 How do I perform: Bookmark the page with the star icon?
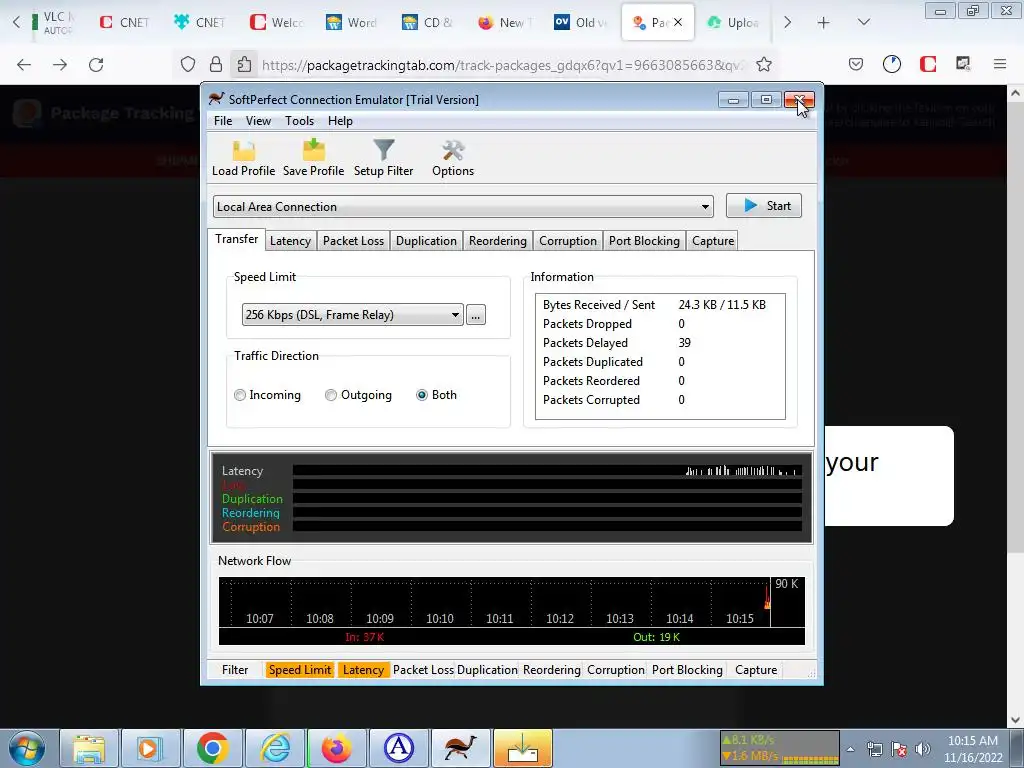tap(763, 65)
